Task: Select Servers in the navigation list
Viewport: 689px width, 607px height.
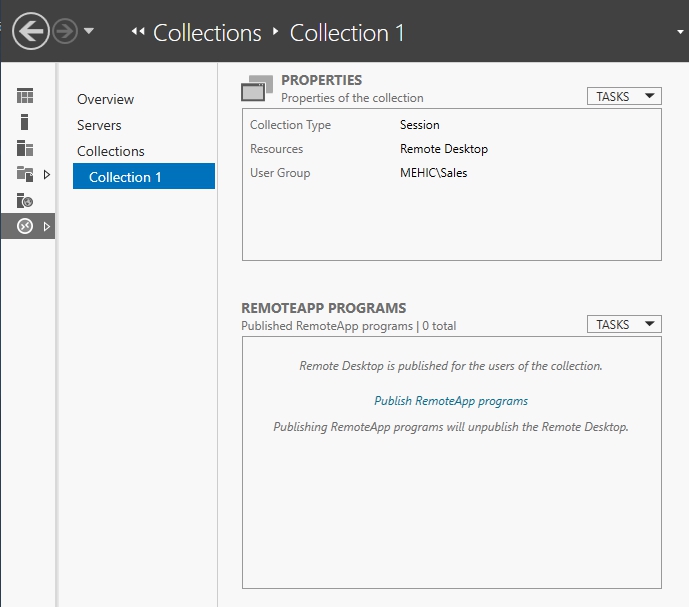Action: click(x=99, y=125)
